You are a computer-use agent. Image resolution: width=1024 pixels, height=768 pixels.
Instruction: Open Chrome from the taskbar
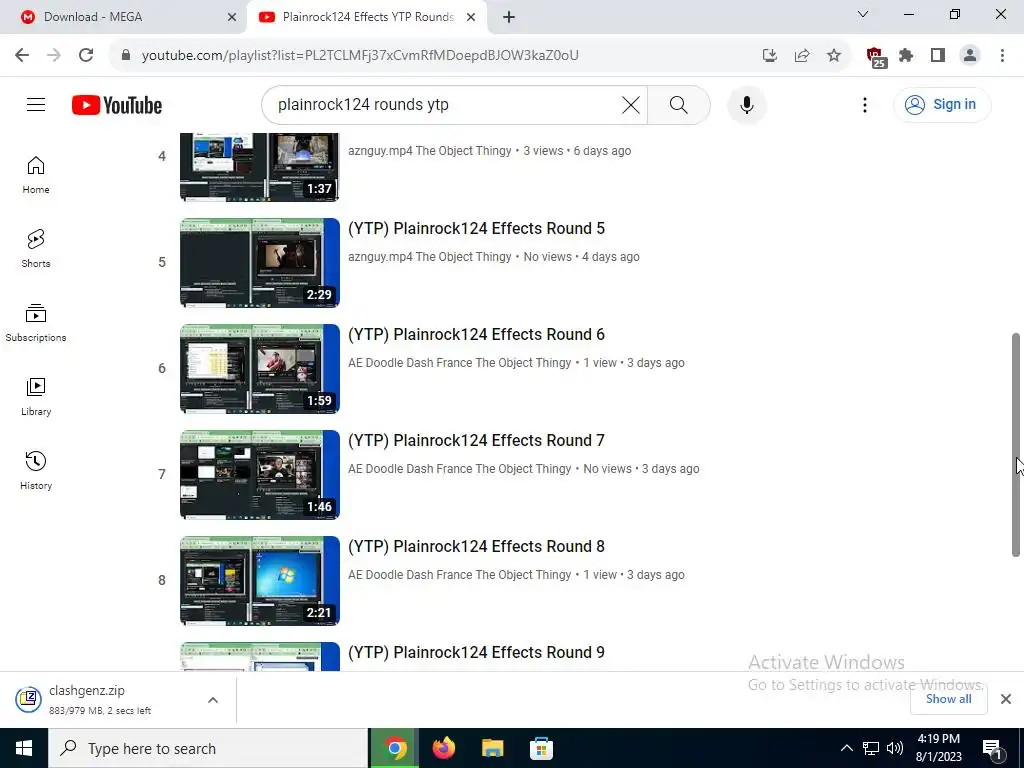point(394,748)
